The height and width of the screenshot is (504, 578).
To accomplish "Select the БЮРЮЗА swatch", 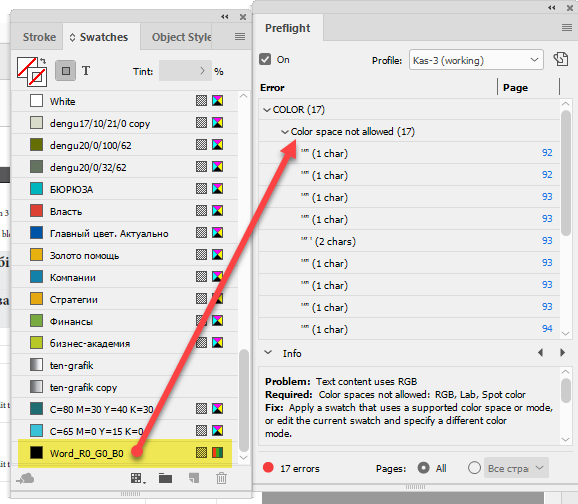I will [125, 189].
